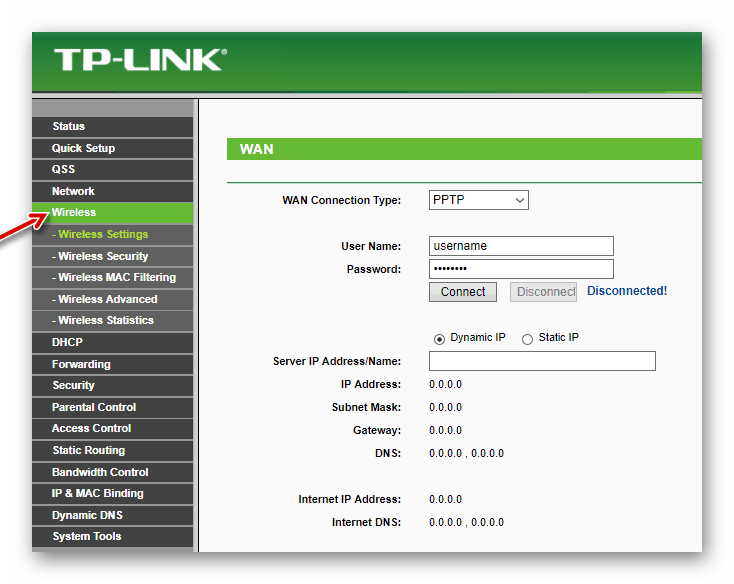Open Static Routing page
This screenshot has height=584, width=734.
[112, 451]
